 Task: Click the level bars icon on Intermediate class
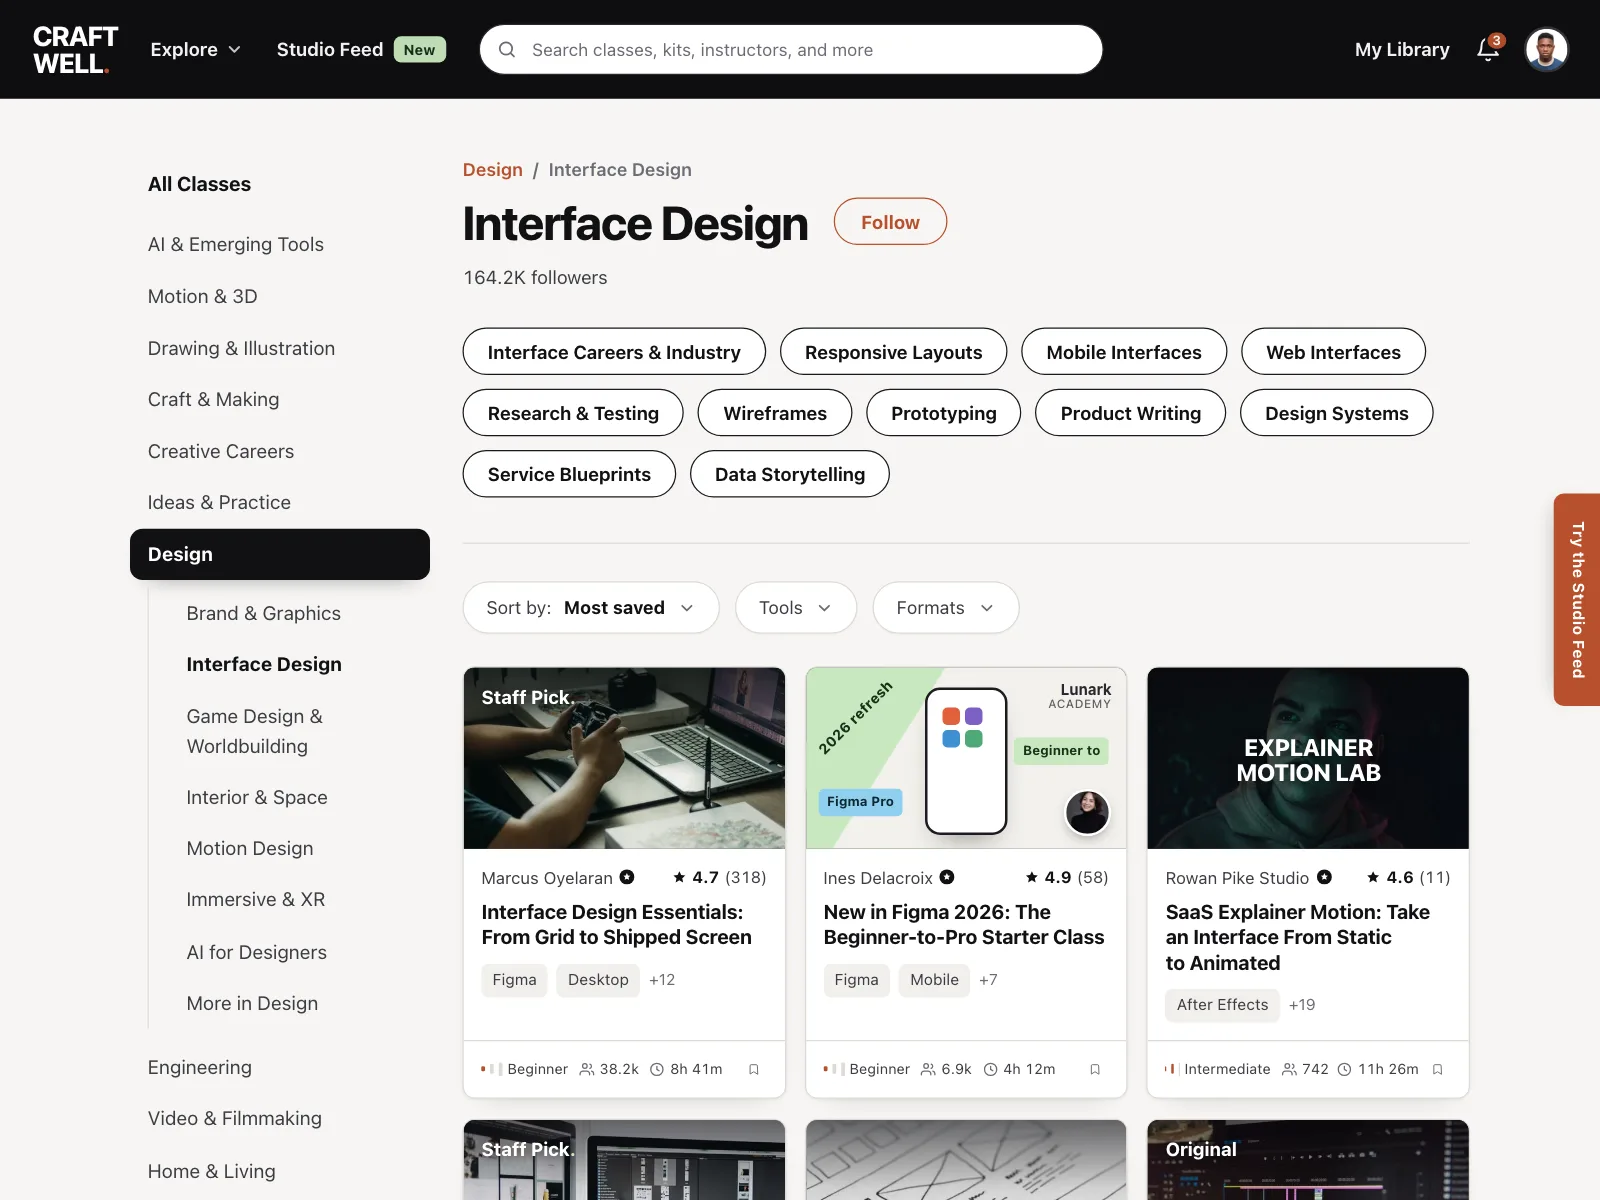click(x=1171, y=1069)
